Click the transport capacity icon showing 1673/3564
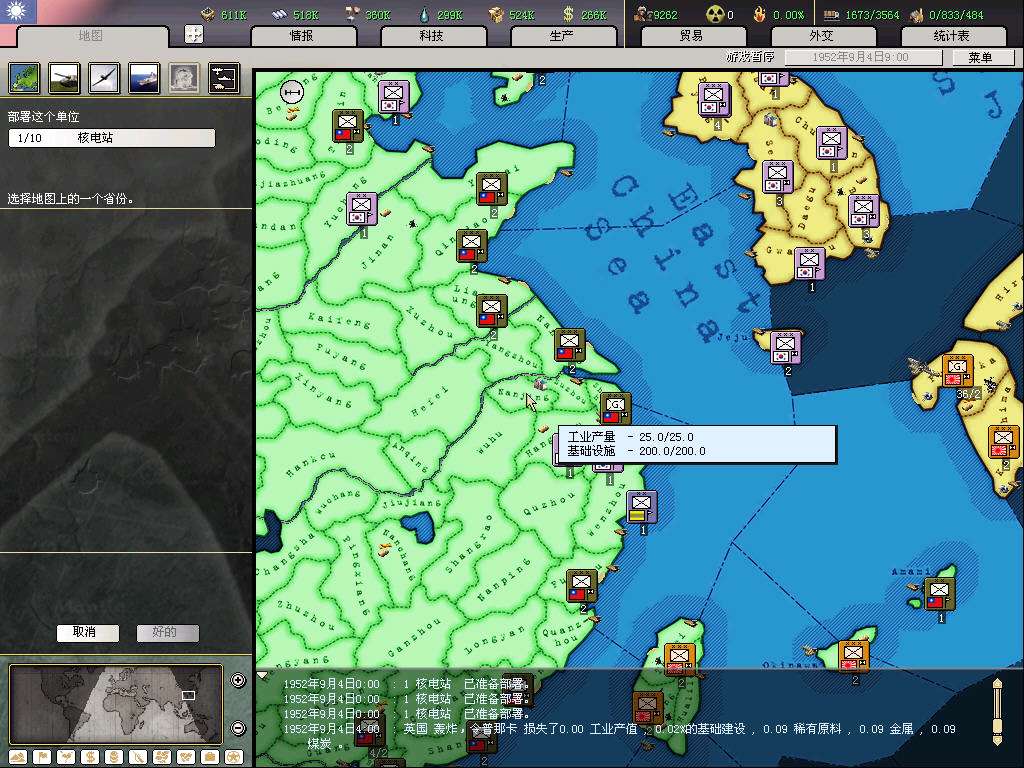The image size is (1024, 768). click(x=831, y=14)
